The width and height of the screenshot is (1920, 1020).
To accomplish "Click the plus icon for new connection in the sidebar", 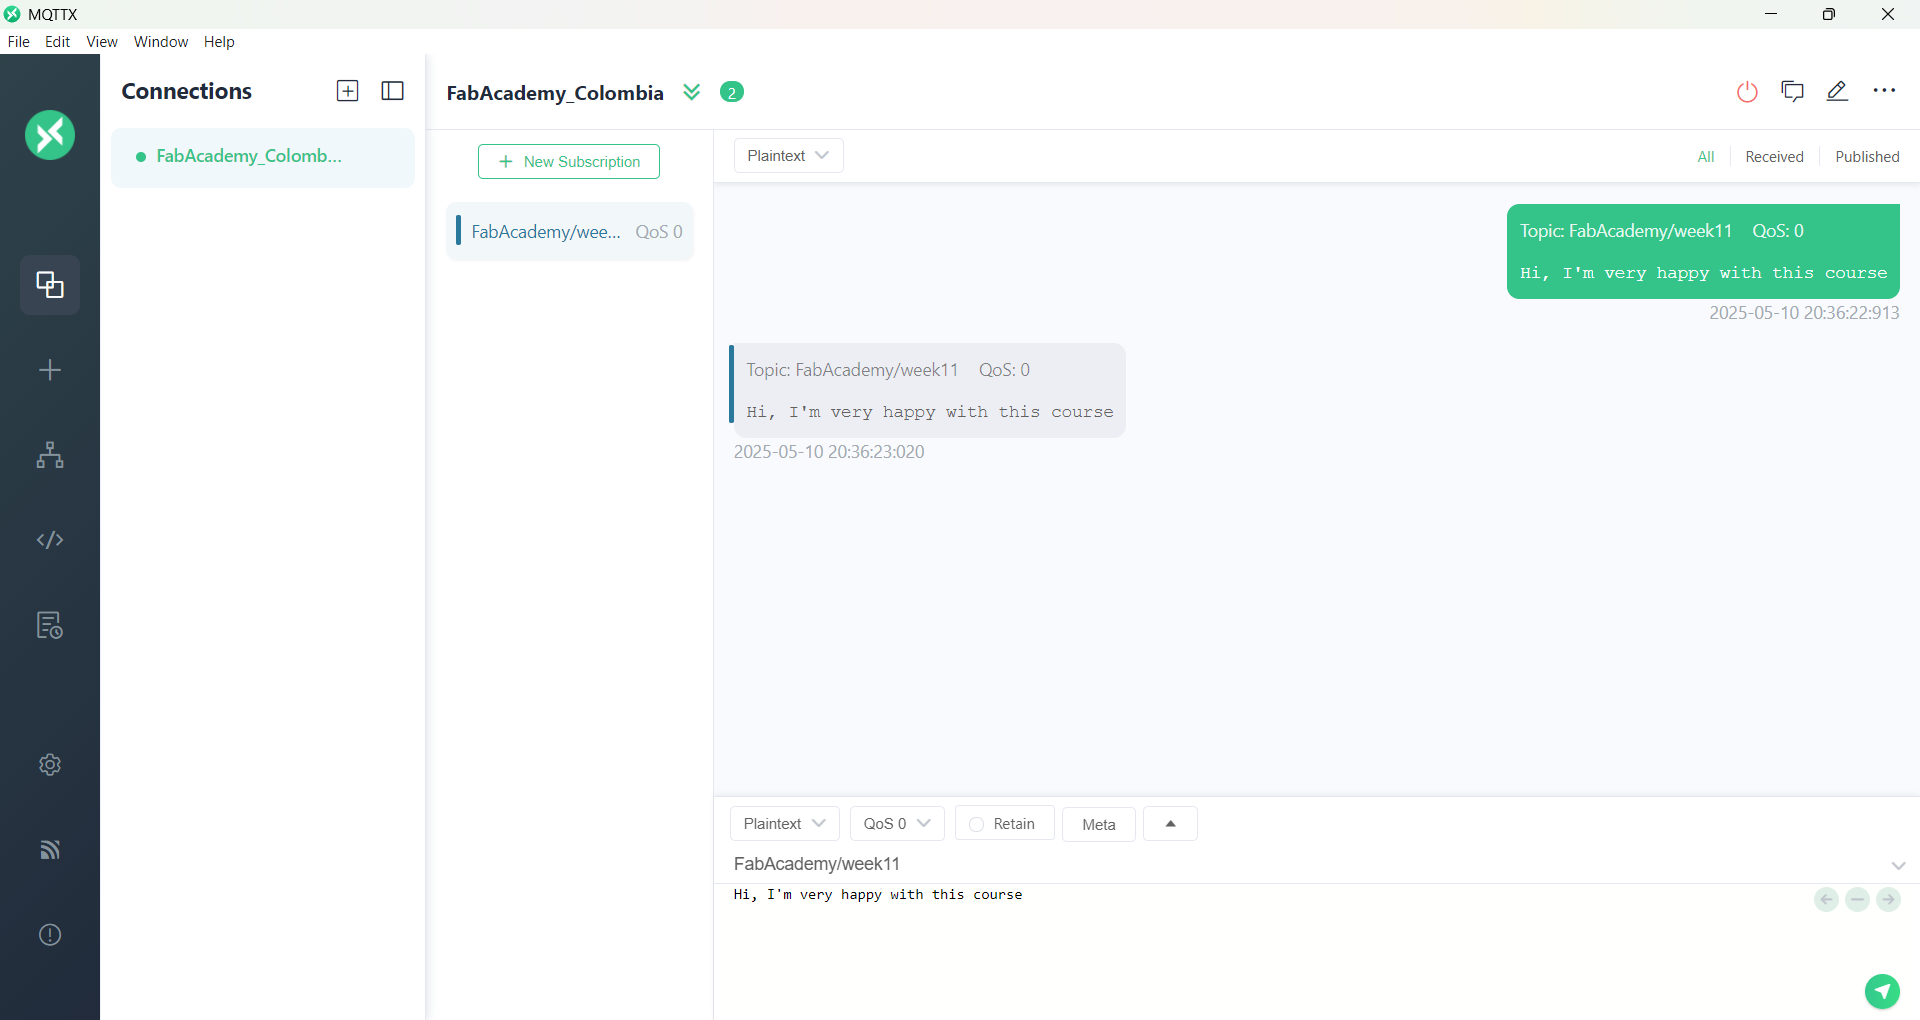I will point(50,370).
